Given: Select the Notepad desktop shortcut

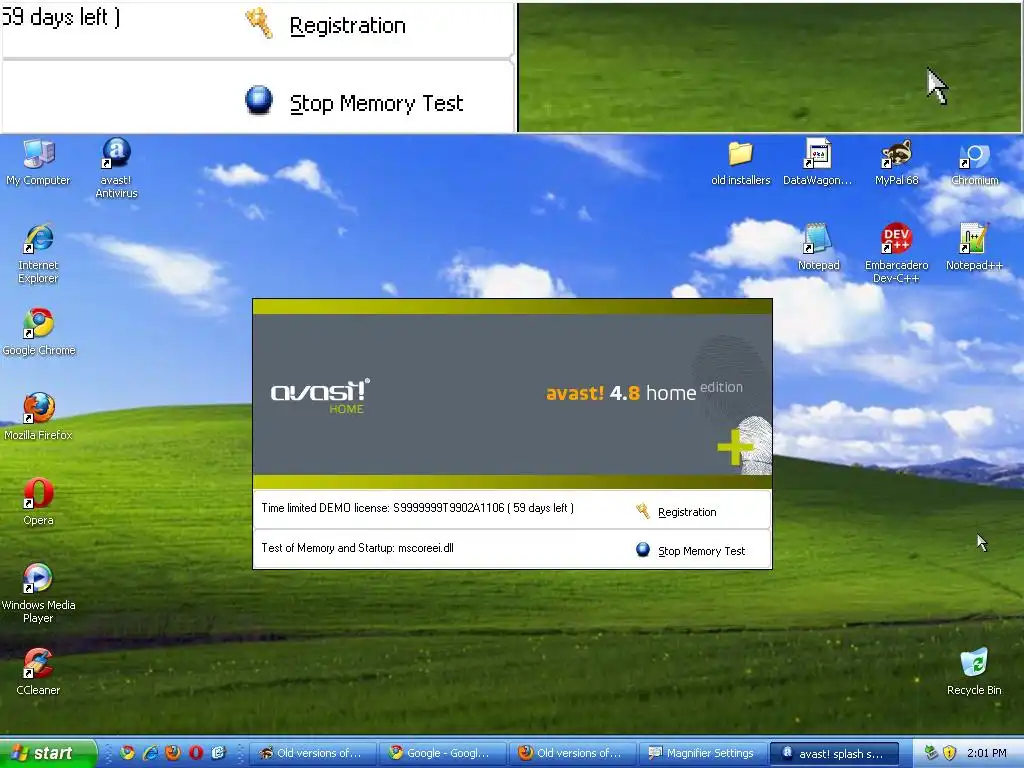Looking at the screenshot, I should (x=818, y=247).
